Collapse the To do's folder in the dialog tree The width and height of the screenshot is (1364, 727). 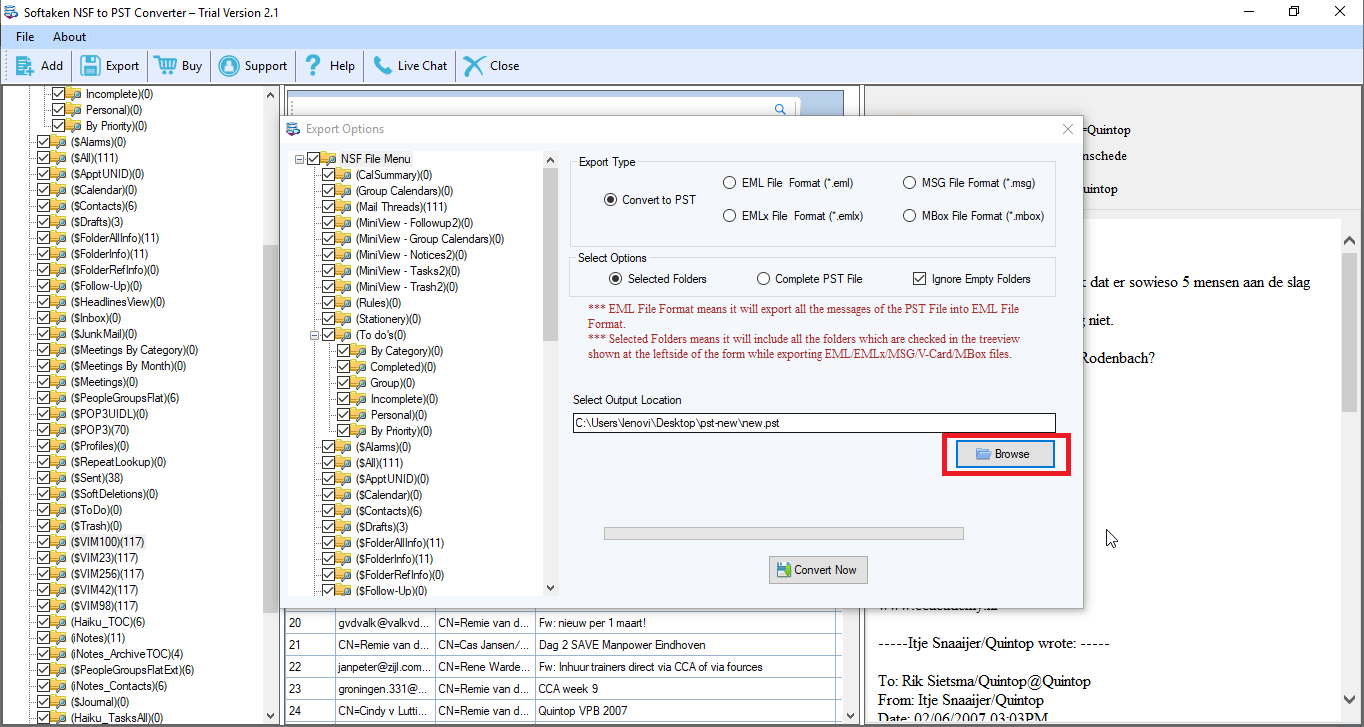(x=314, y=334)
